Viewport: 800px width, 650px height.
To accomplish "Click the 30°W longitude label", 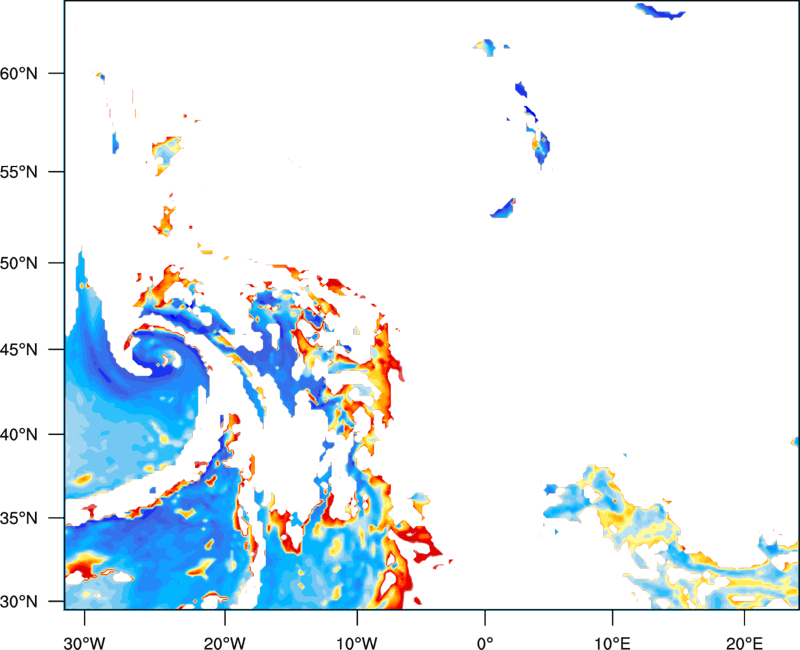I will tap(84, 643).
